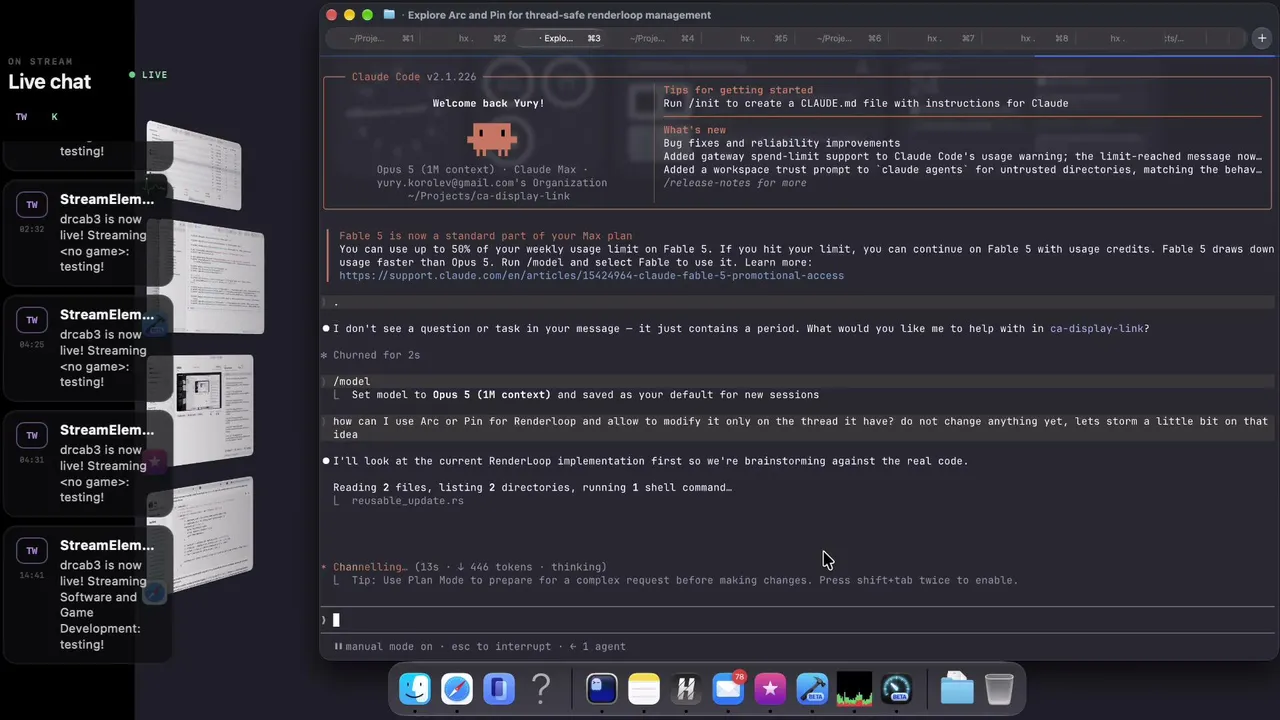
Task: Click the folder icon in the terminal title bar
Action: coord(389,15)
